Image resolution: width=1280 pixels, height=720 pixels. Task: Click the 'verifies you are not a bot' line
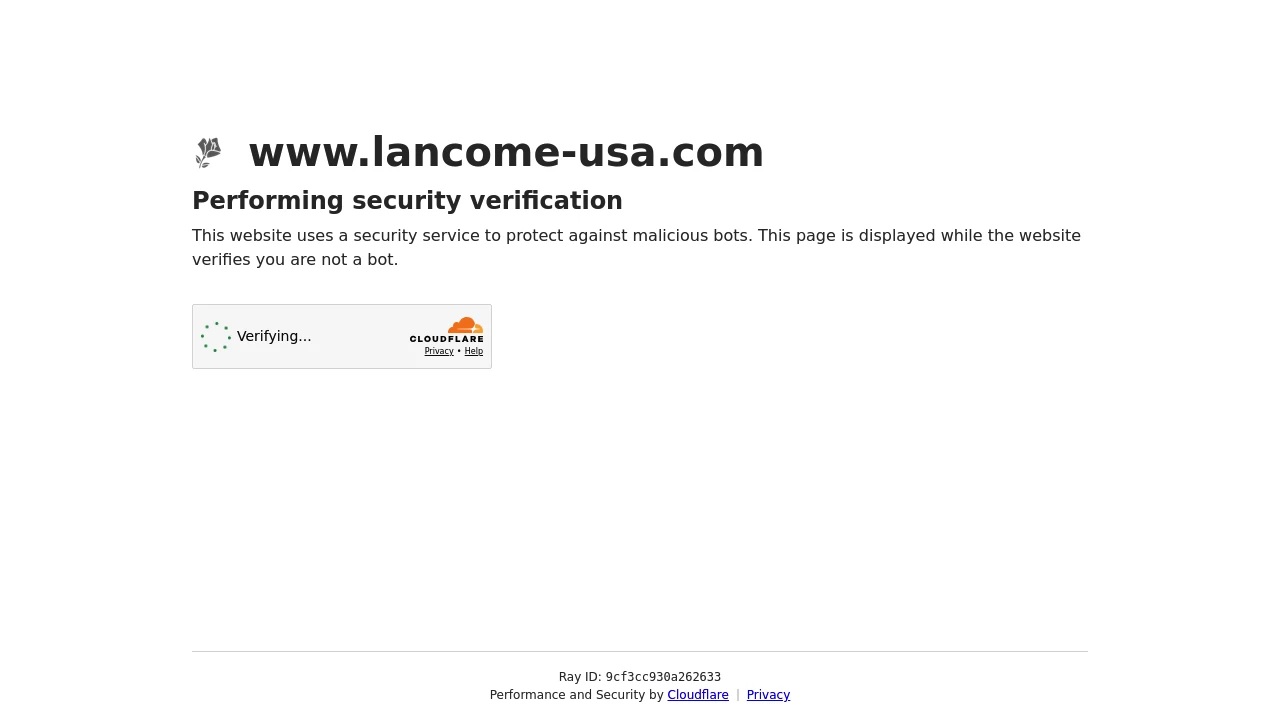(x=295, y=260)
